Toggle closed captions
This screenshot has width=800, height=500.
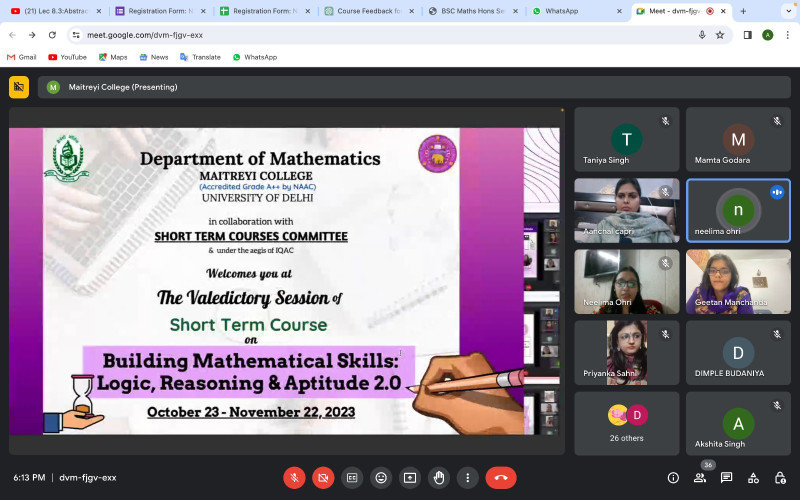point(352,478)
